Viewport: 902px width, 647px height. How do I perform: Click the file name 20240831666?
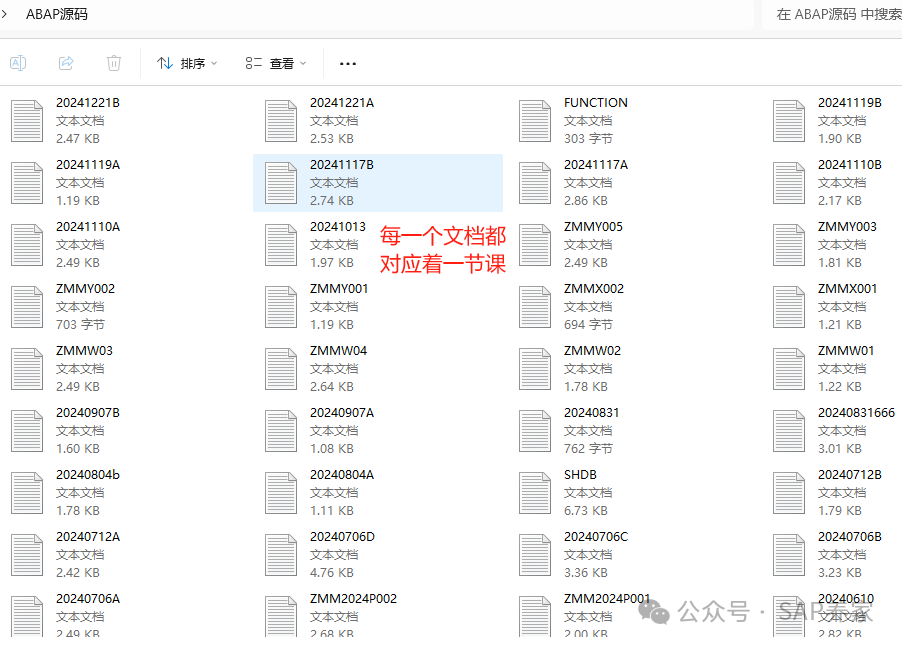(x=857, y=413)
